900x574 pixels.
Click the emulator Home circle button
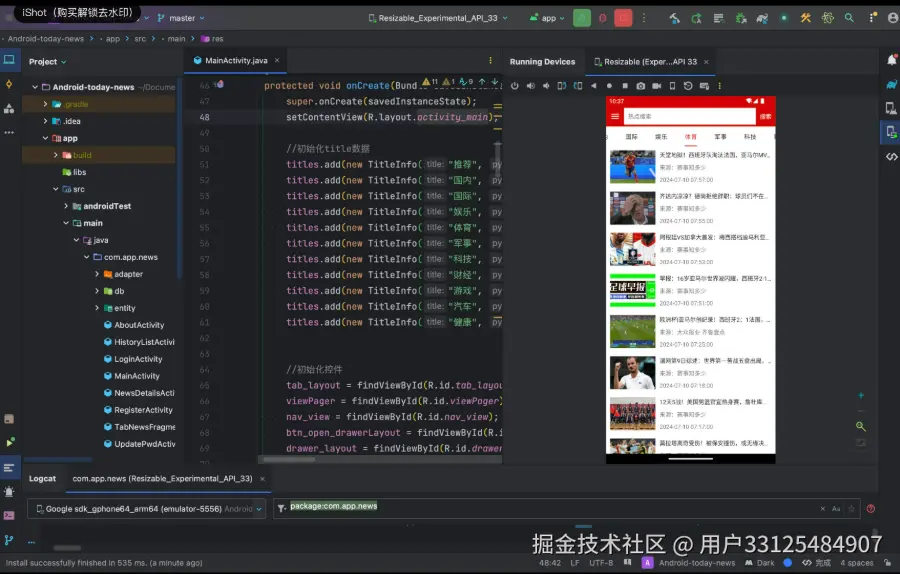(x=609, y=86)
